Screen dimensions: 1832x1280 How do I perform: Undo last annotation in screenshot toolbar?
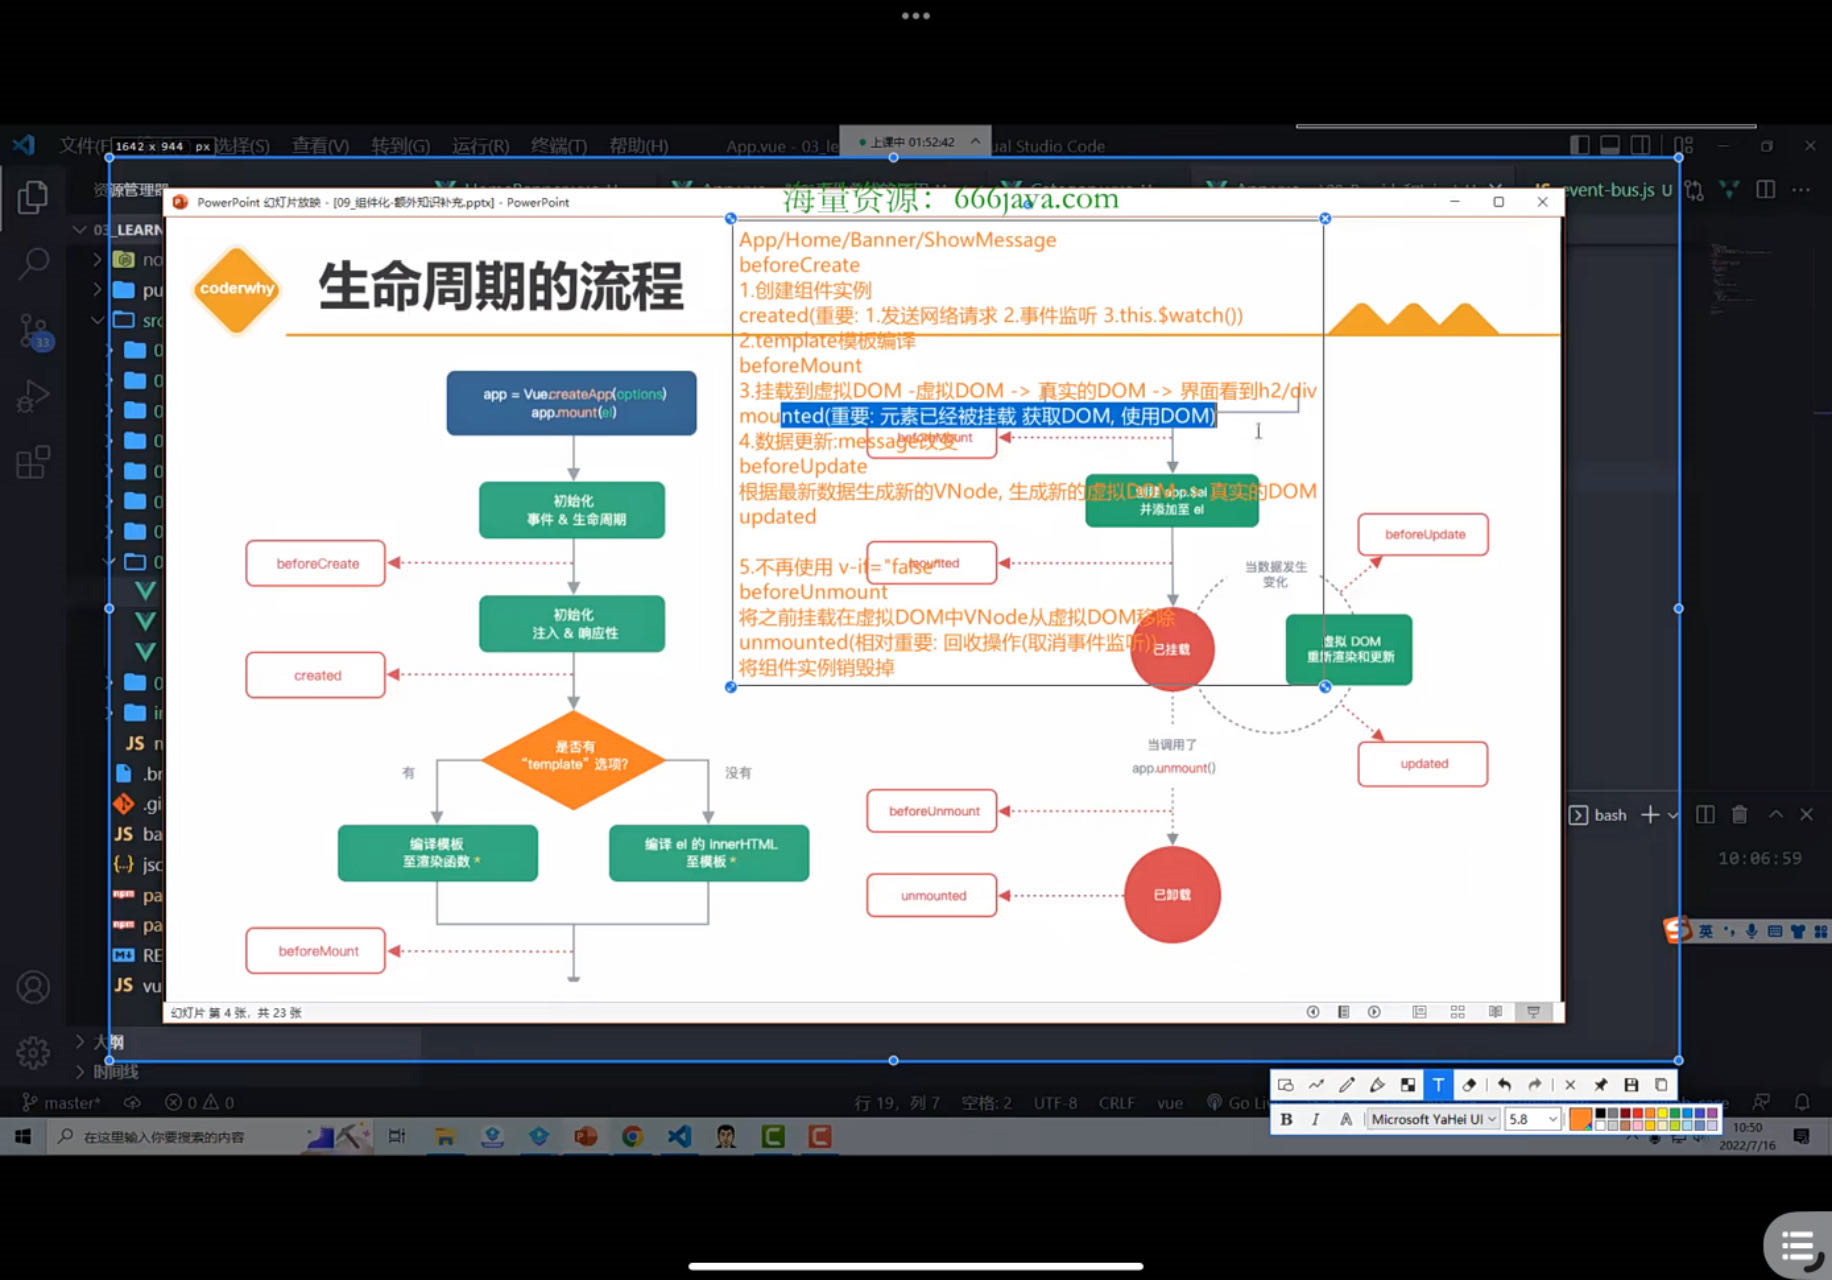(x=1504, y=1084)
